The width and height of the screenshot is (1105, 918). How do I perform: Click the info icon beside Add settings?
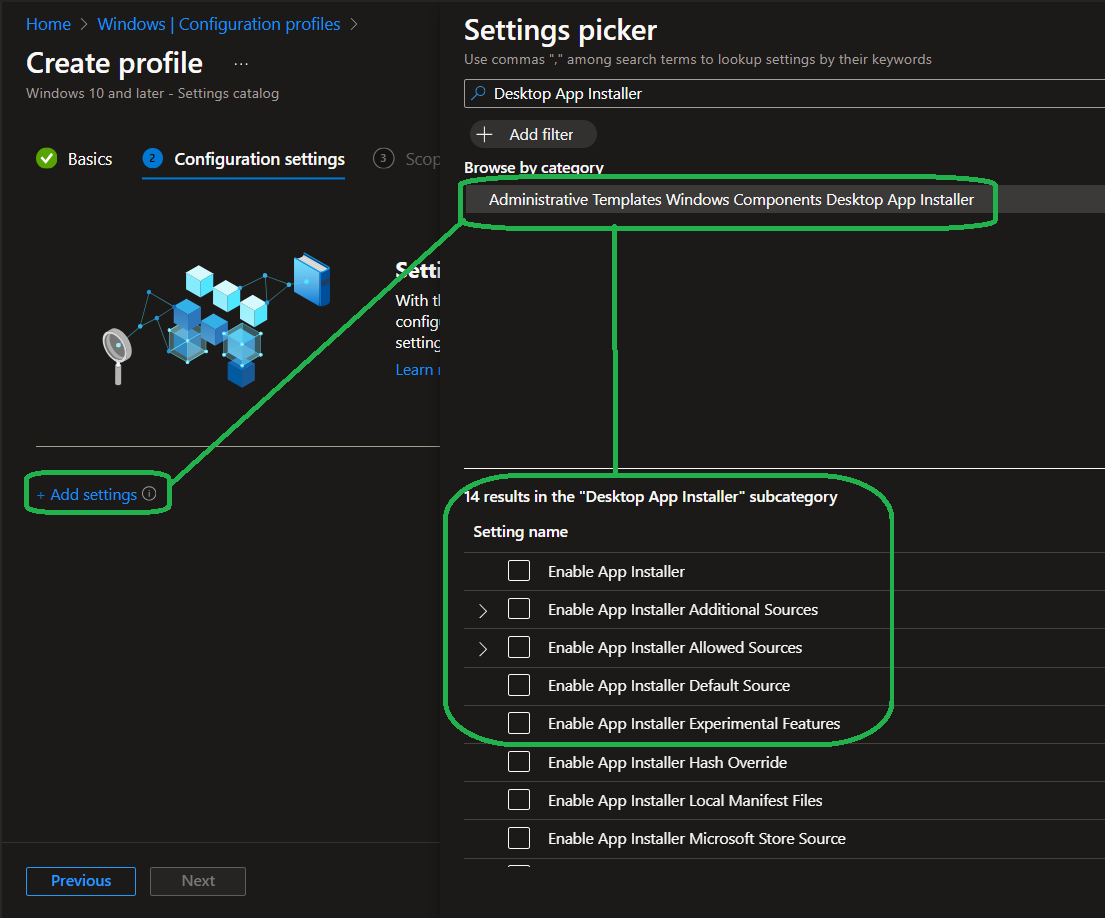[x=149, y=494]
